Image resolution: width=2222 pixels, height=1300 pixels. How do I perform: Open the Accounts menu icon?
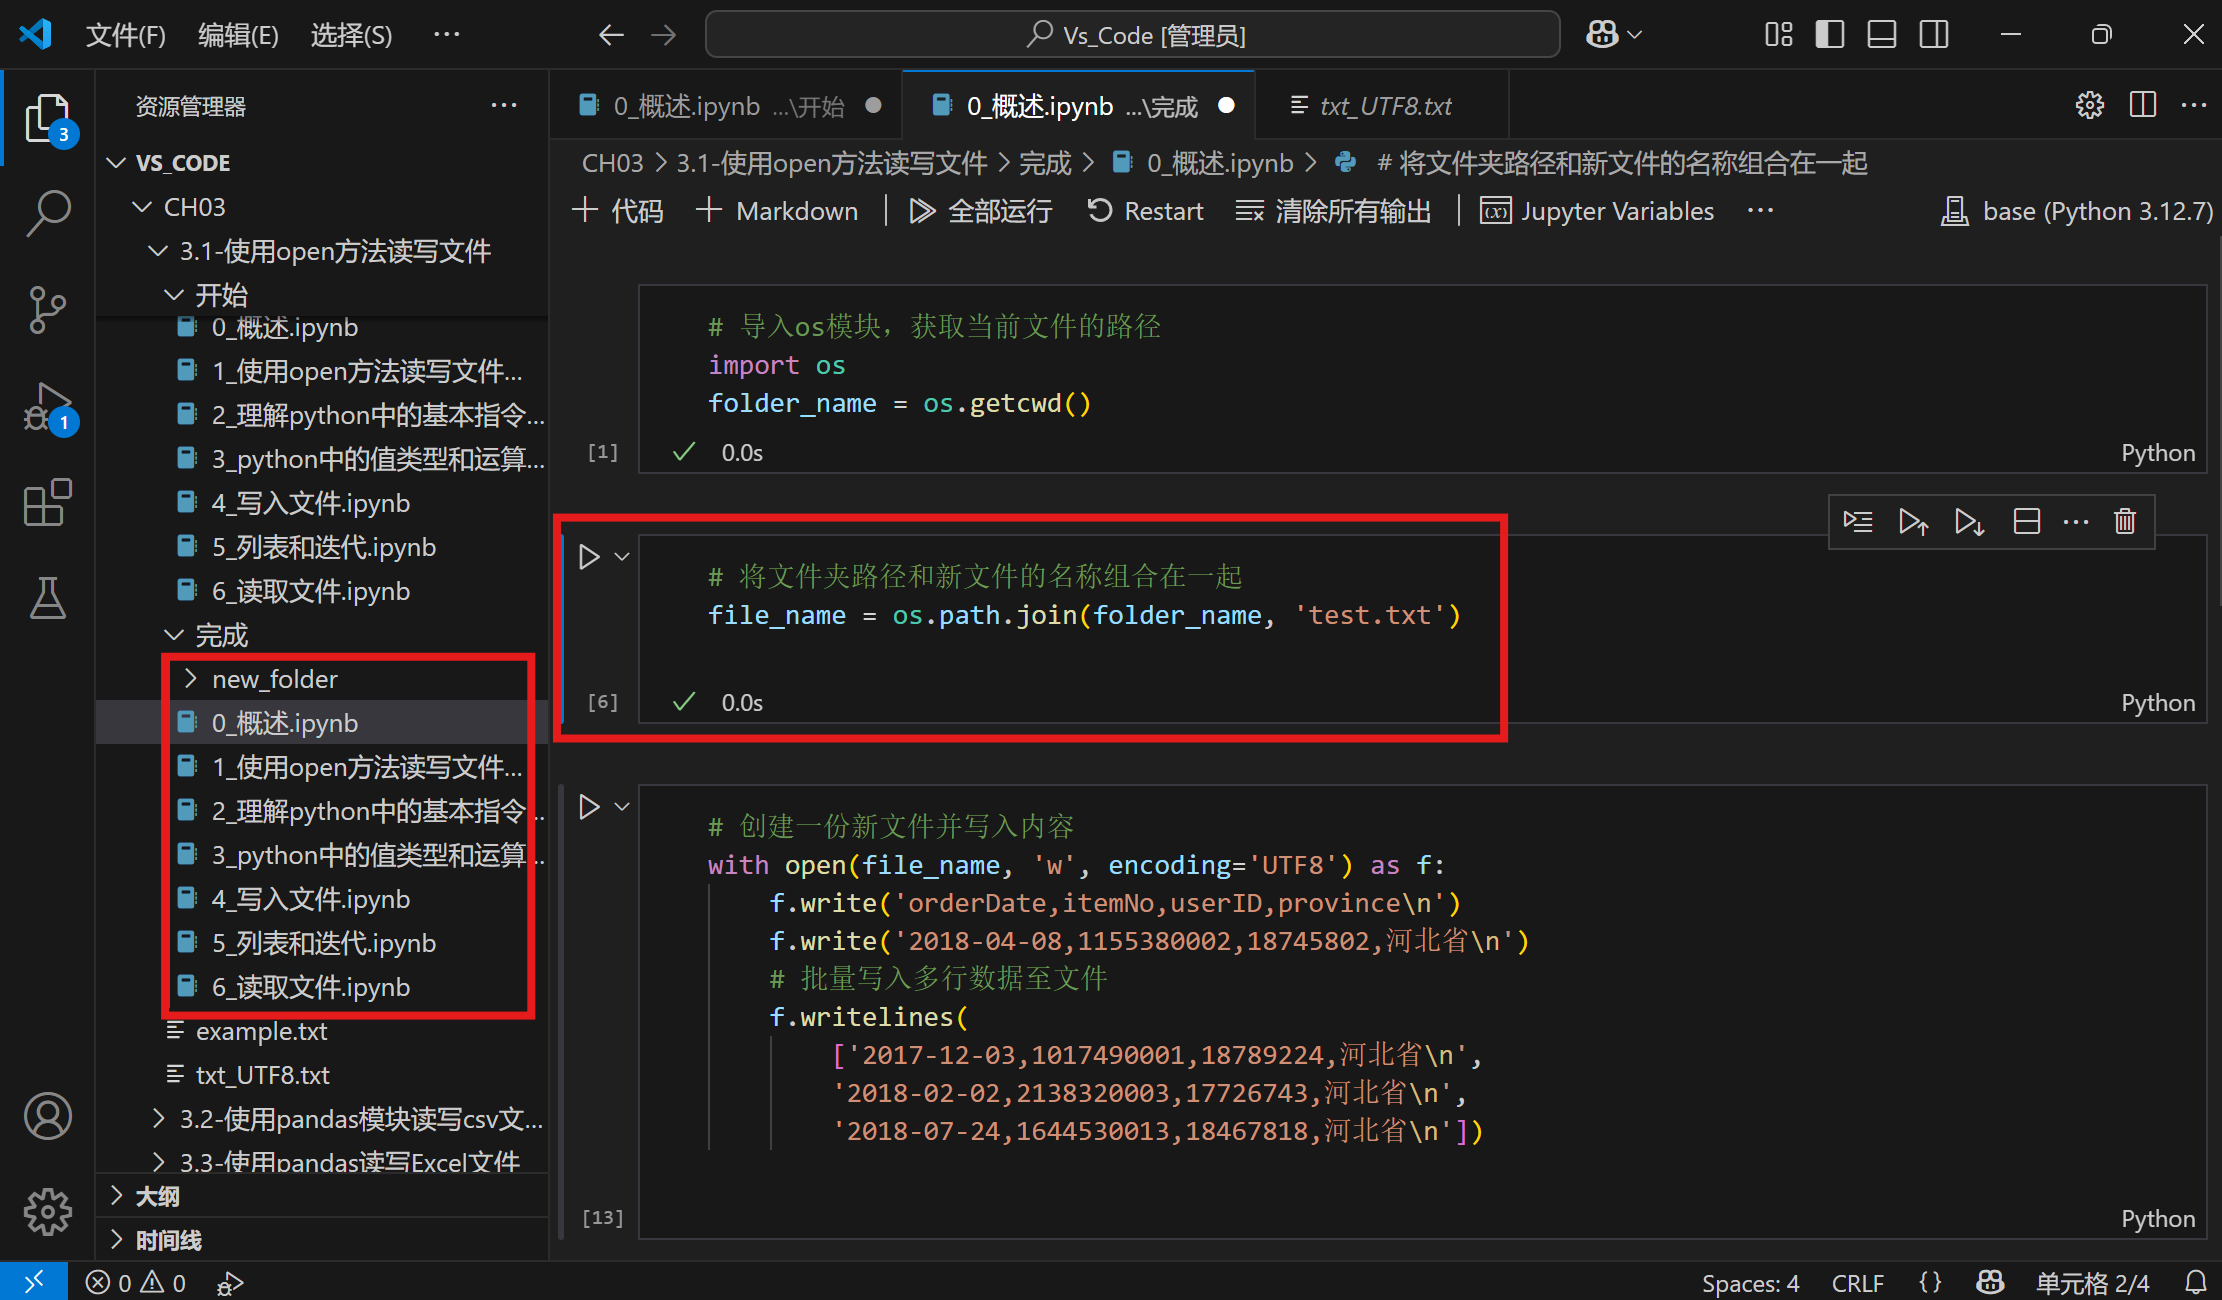[47, 1116]
